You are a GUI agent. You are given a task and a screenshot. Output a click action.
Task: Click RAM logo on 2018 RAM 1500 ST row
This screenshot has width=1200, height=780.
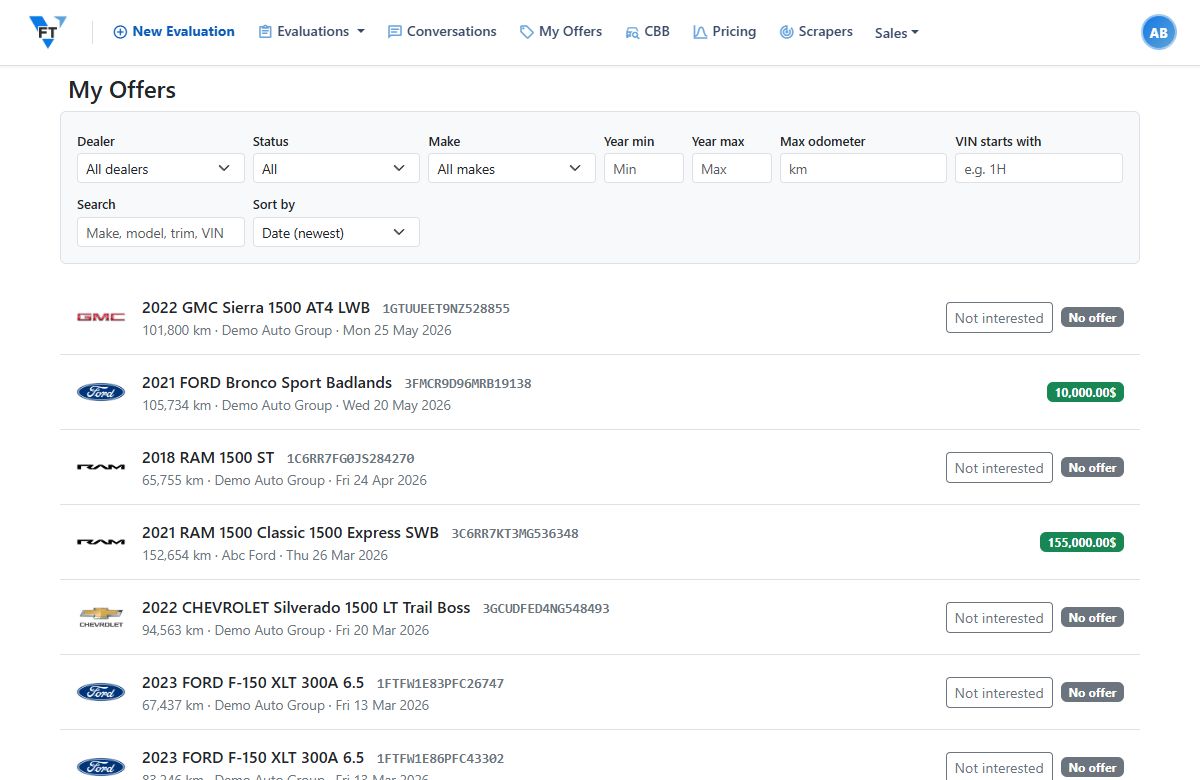pyautogui.click(x=101, y=467)
